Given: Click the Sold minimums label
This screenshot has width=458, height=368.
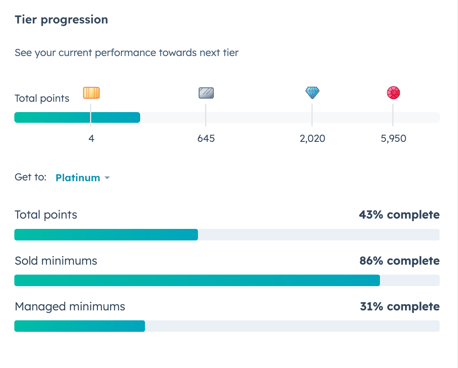Looking at the screenshot, I should point(56,261).
